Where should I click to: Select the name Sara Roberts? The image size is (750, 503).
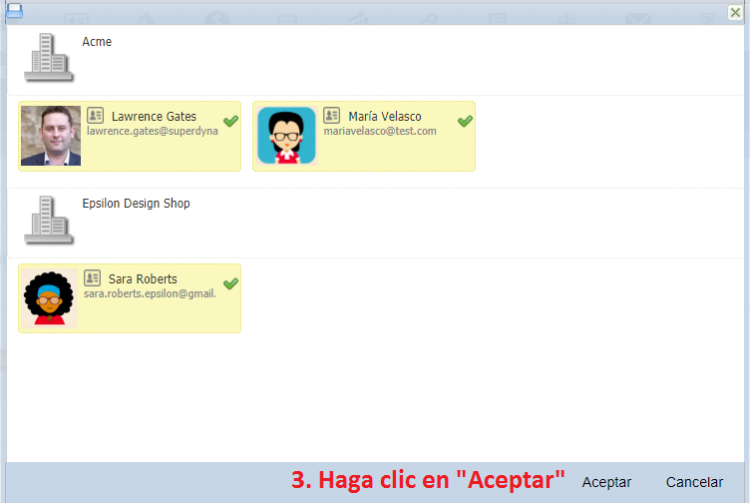(x=143, y=279)
